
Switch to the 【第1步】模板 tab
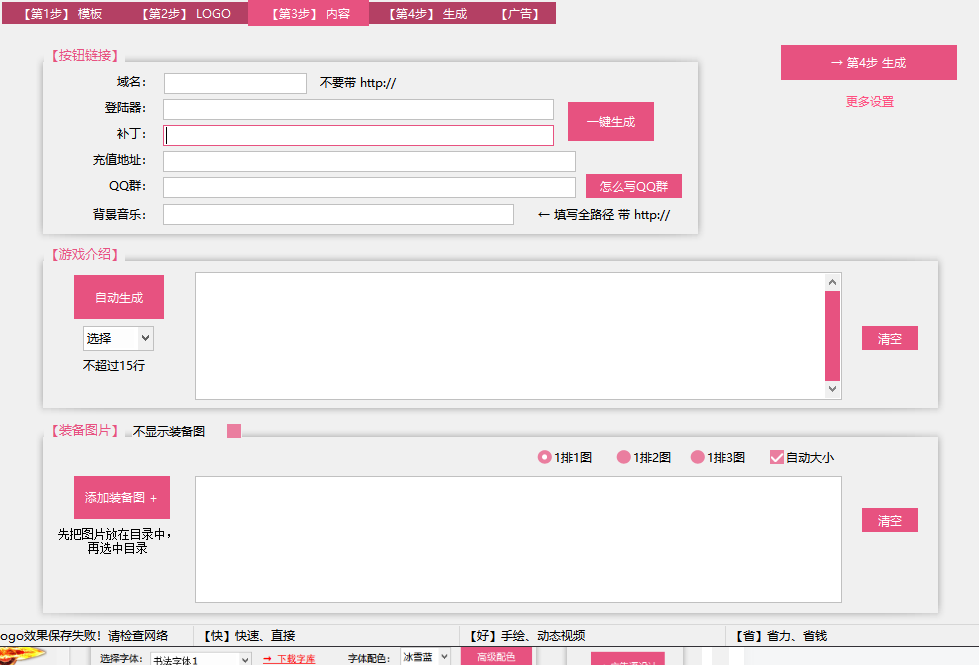point(62,14)
